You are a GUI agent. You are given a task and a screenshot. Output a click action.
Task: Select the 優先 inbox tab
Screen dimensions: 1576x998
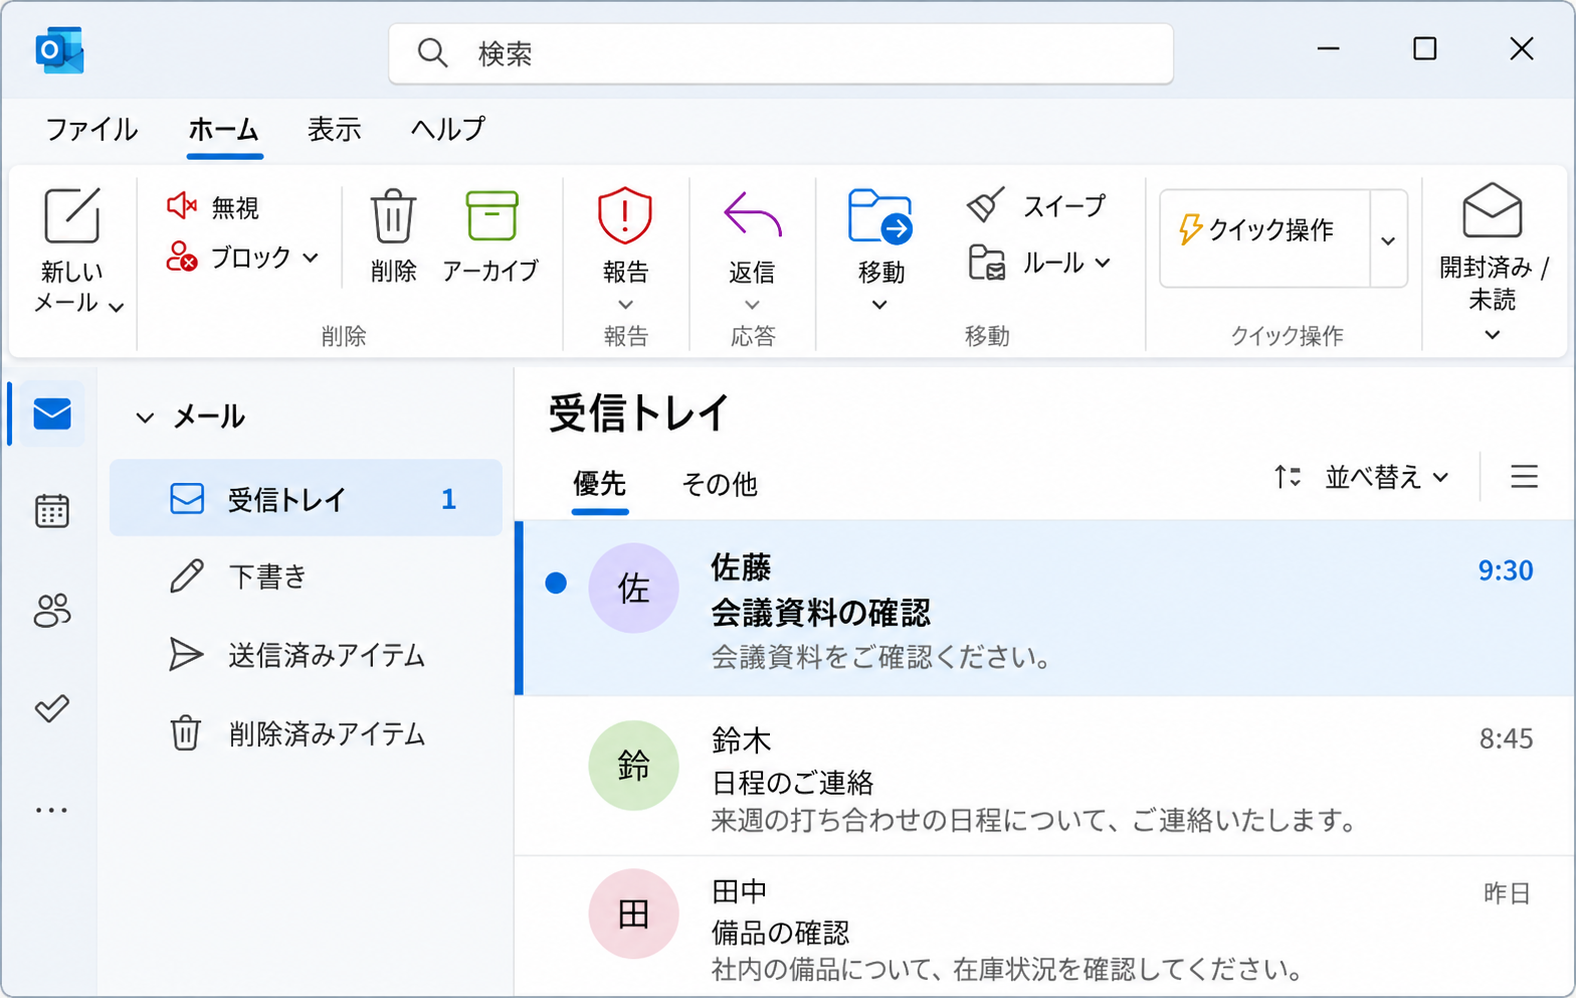599,484
